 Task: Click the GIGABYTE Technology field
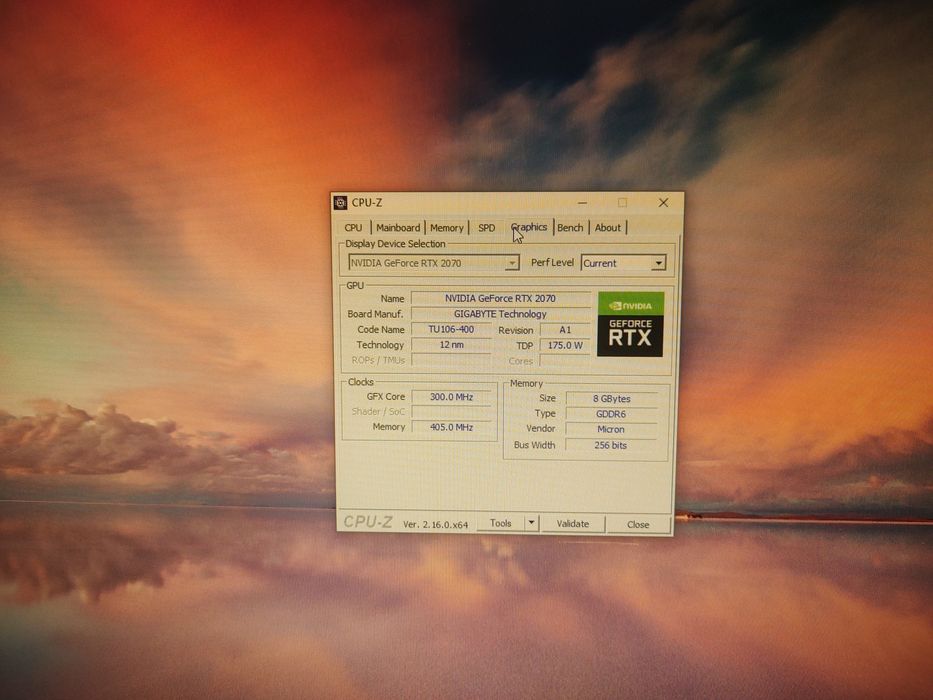click(500, 314)
